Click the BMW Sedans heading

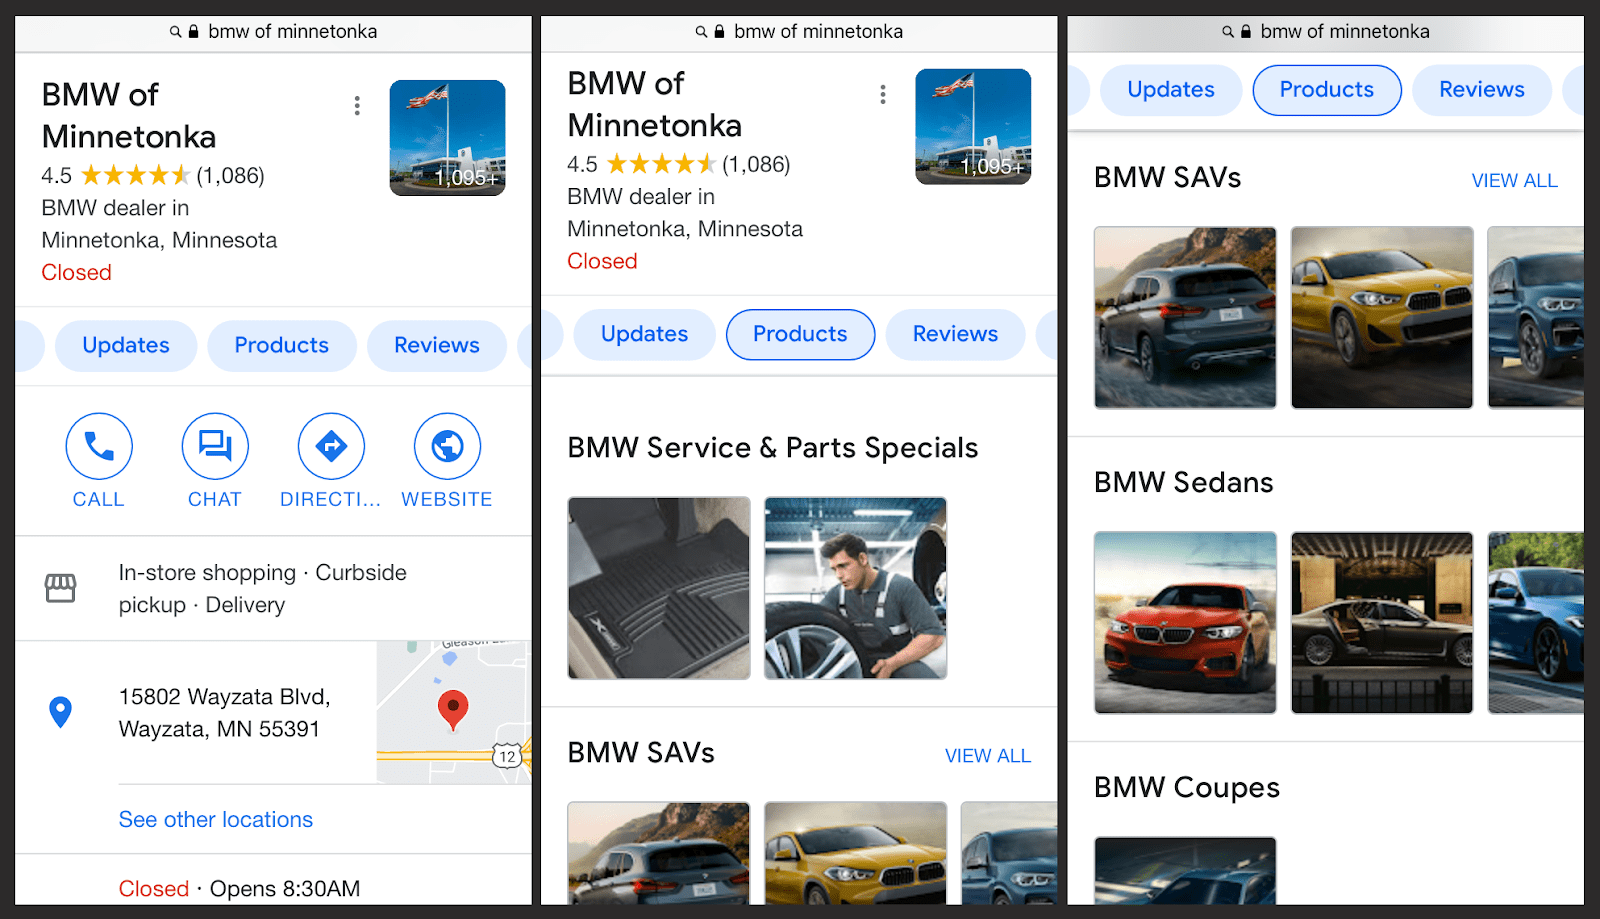pos(1184,483)
